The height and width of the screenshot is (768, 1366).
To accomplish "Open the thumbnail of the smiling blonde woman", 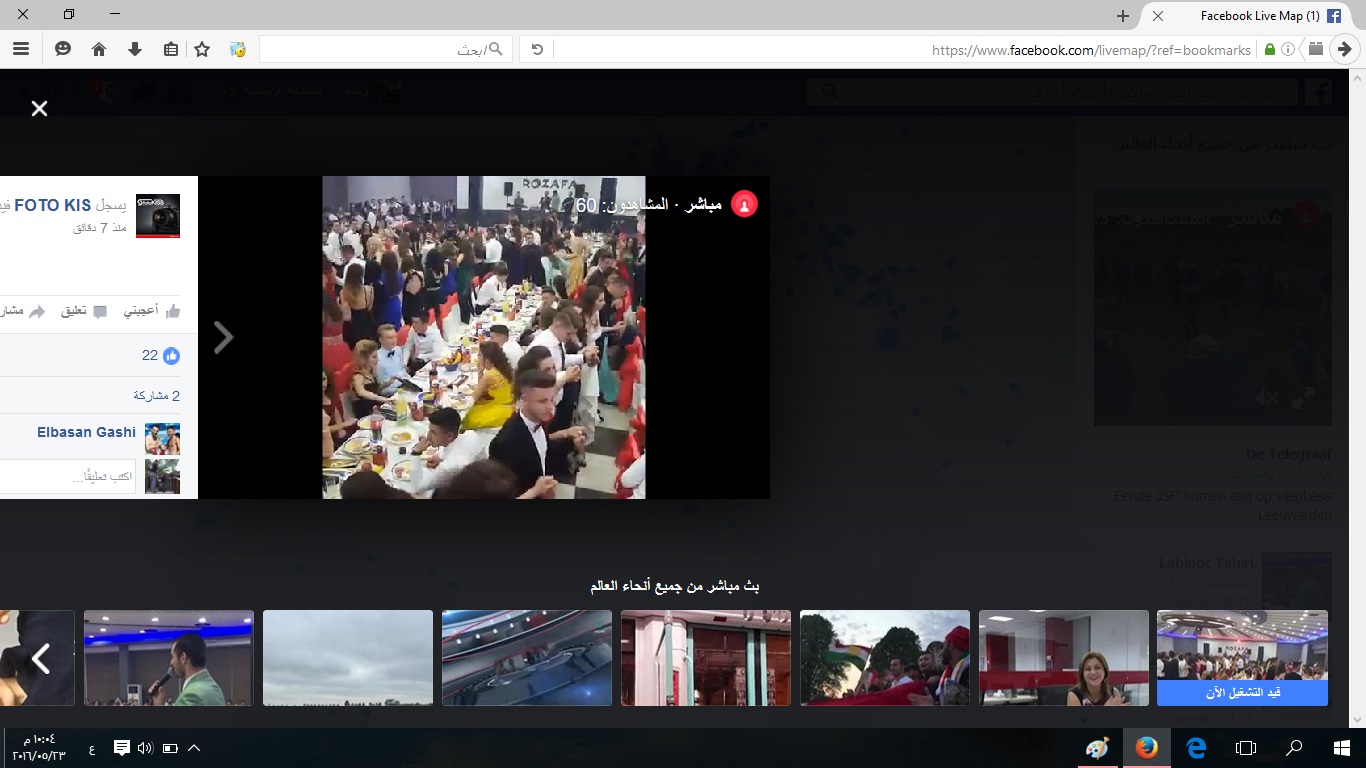I will pos(1064,658).
